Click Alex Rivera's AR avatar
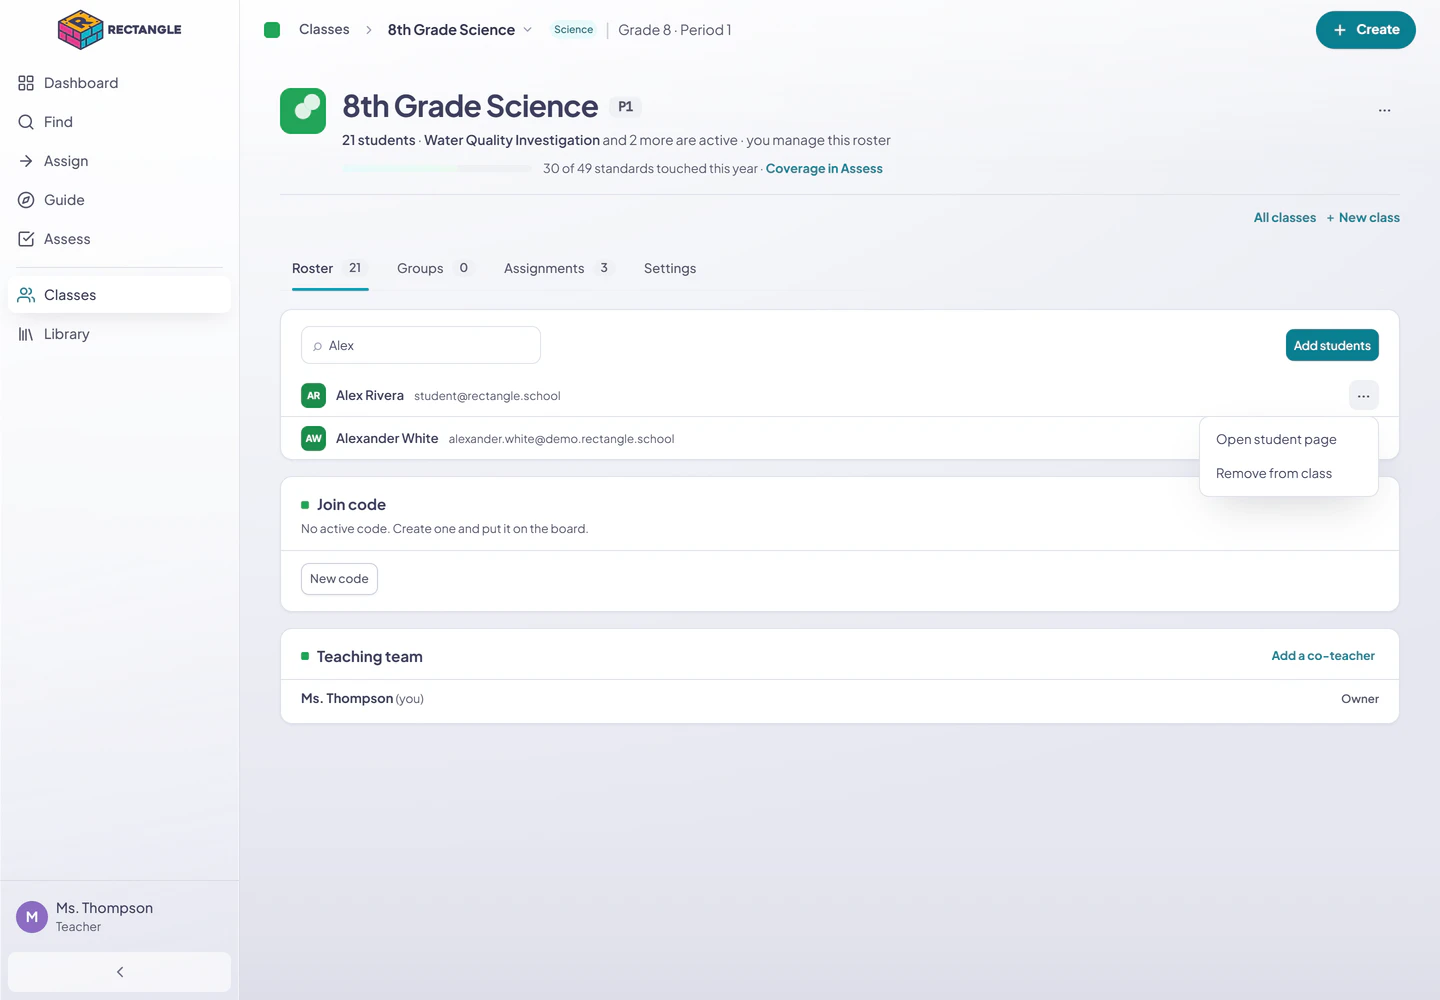The image size is (1440, 1000). click(314, 396)
